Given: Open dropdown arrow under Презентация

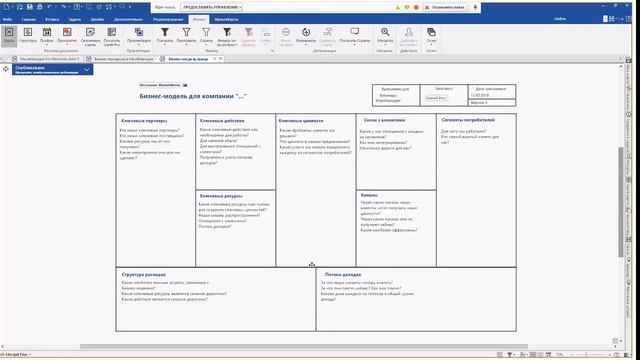Looking at the screenshot, I should point(139,44).
